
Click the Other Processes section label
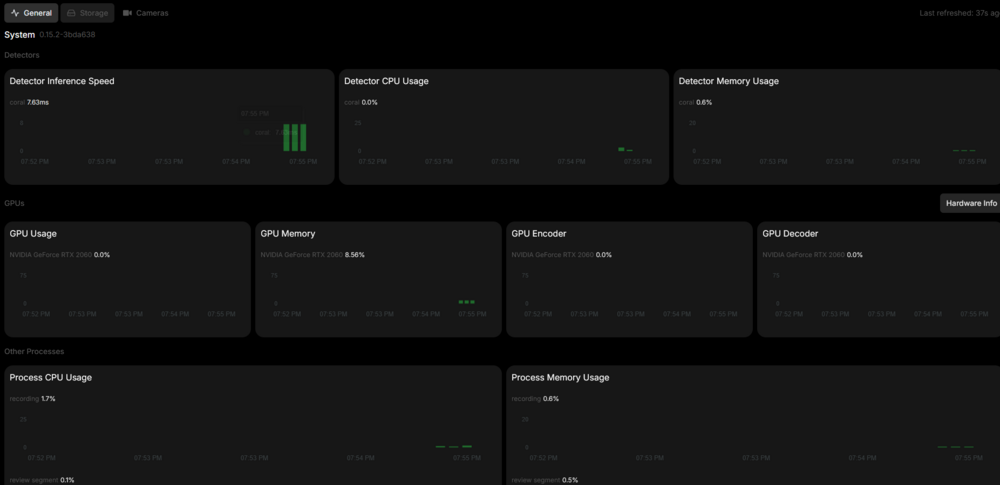point(34,351)
